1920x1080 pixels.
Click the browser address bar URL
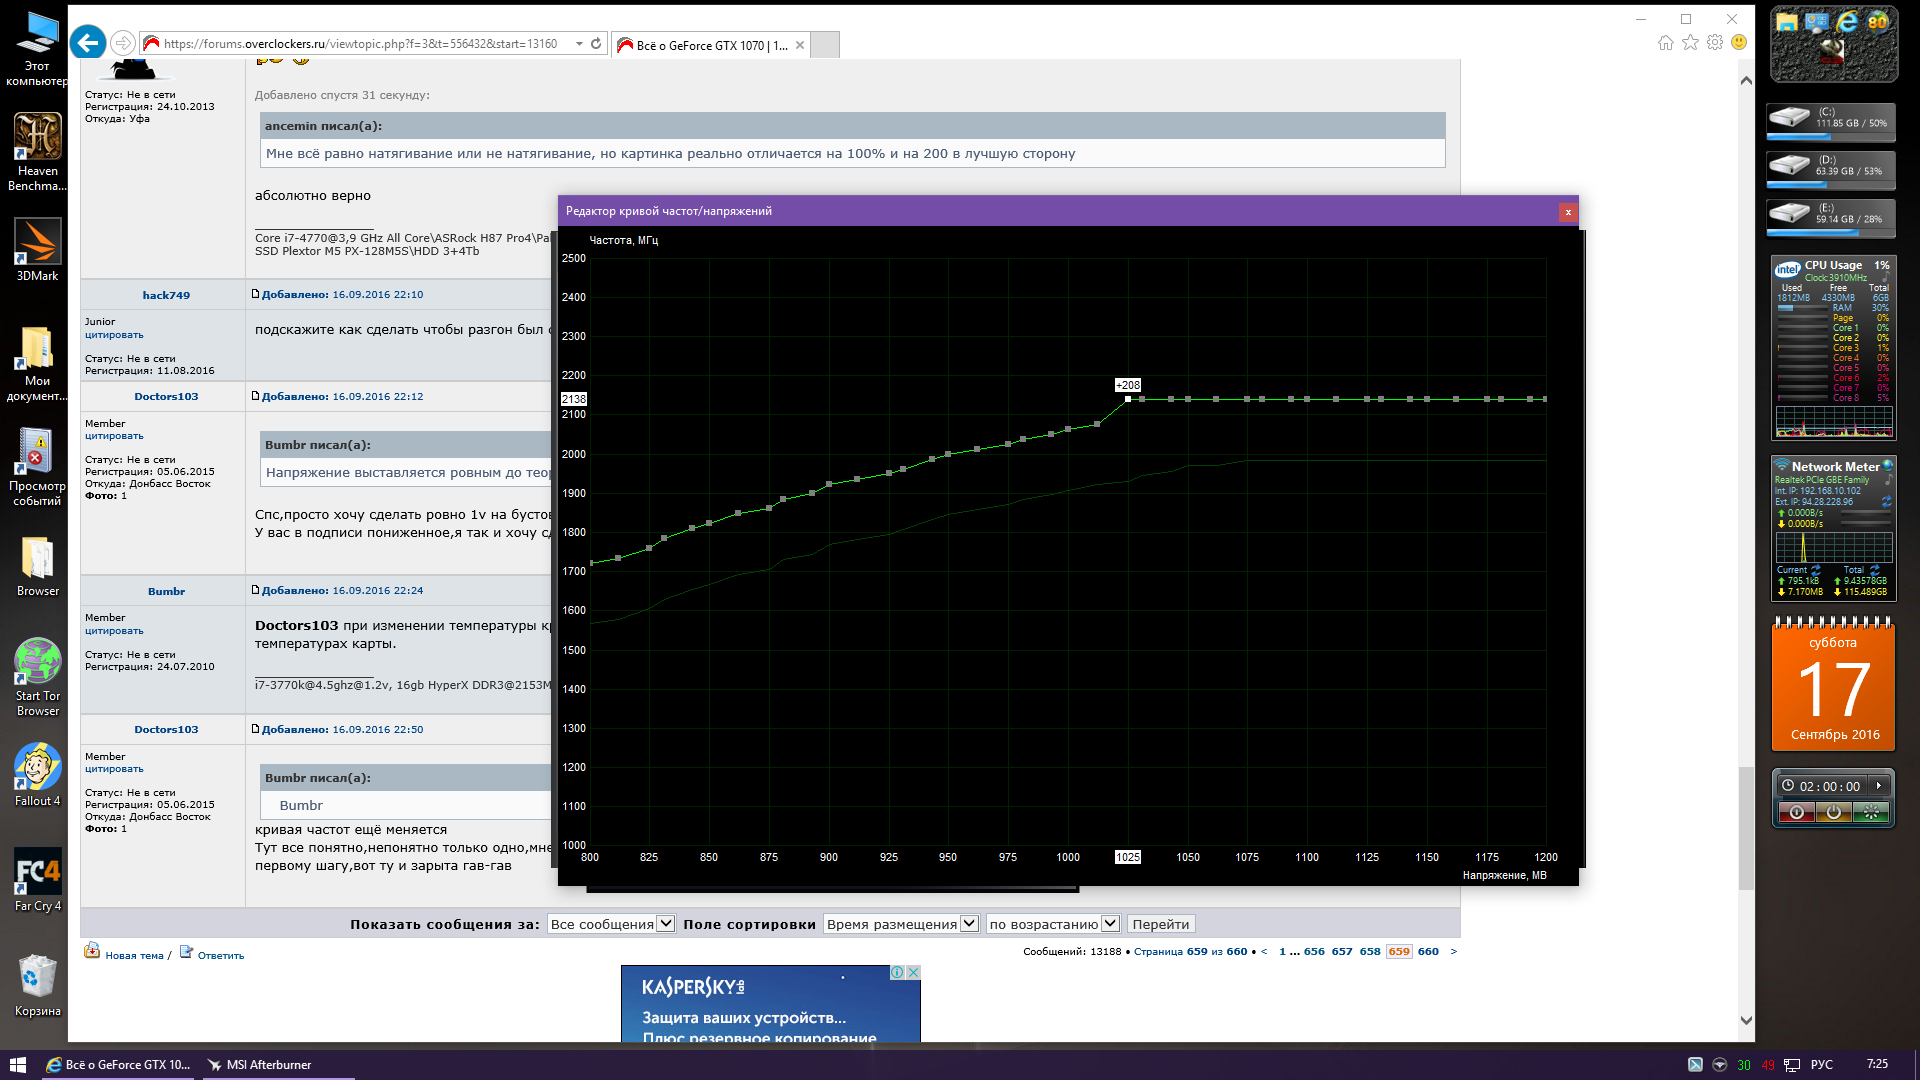pos(360,44)
